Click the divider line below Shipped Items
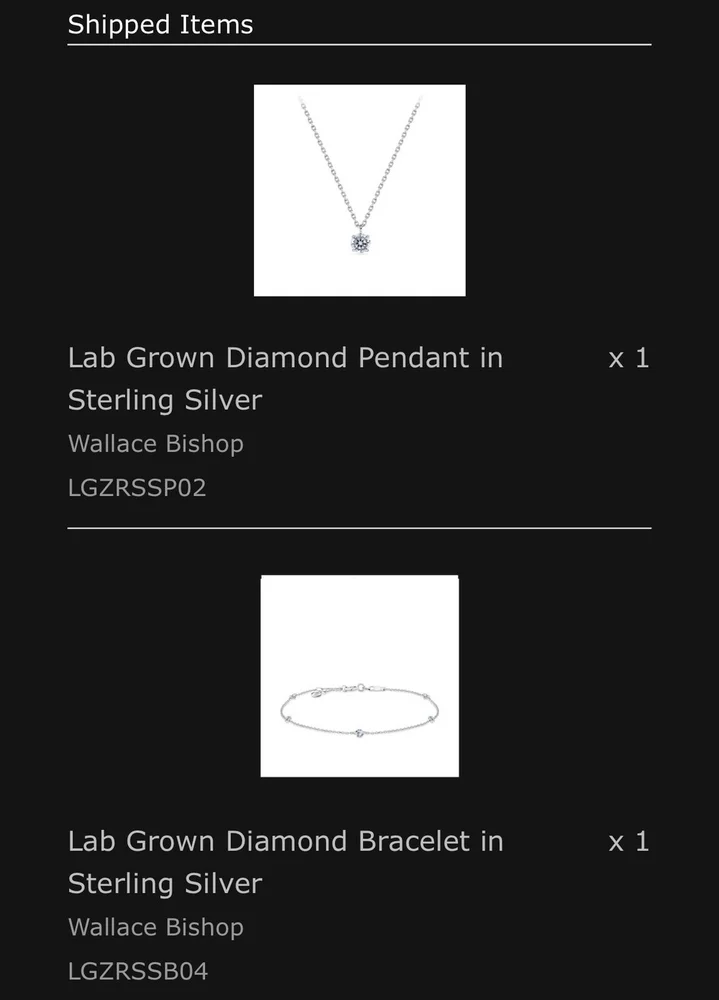Screen dimensions: 719x1000 coord(359,45)
